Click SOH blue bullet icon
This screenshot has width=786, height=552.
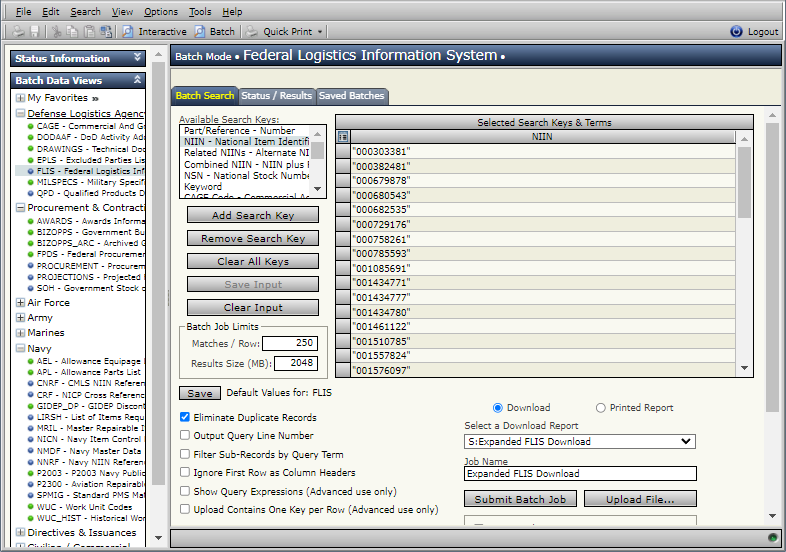point(31,288)
